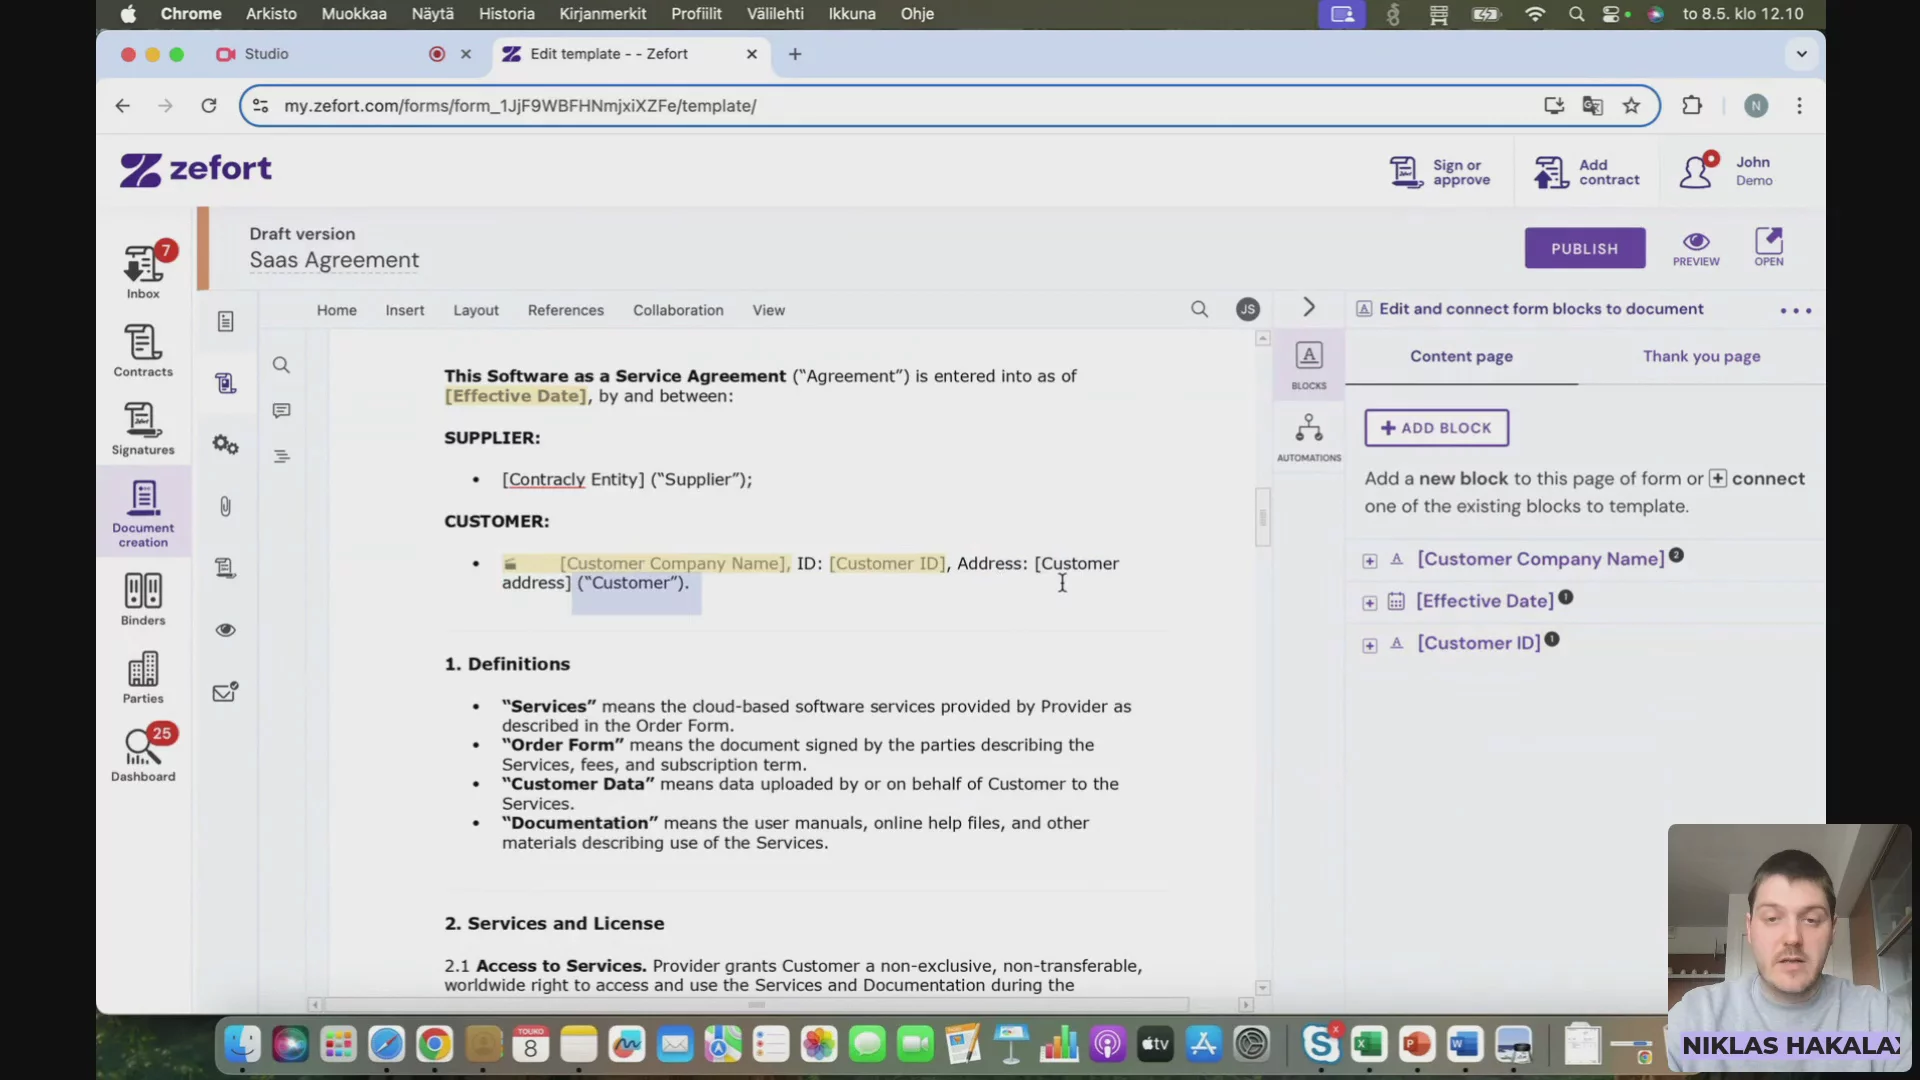Click the ADD BLOCK button
Viewport: 1920px width, 1080px height.
(1436, 428)
